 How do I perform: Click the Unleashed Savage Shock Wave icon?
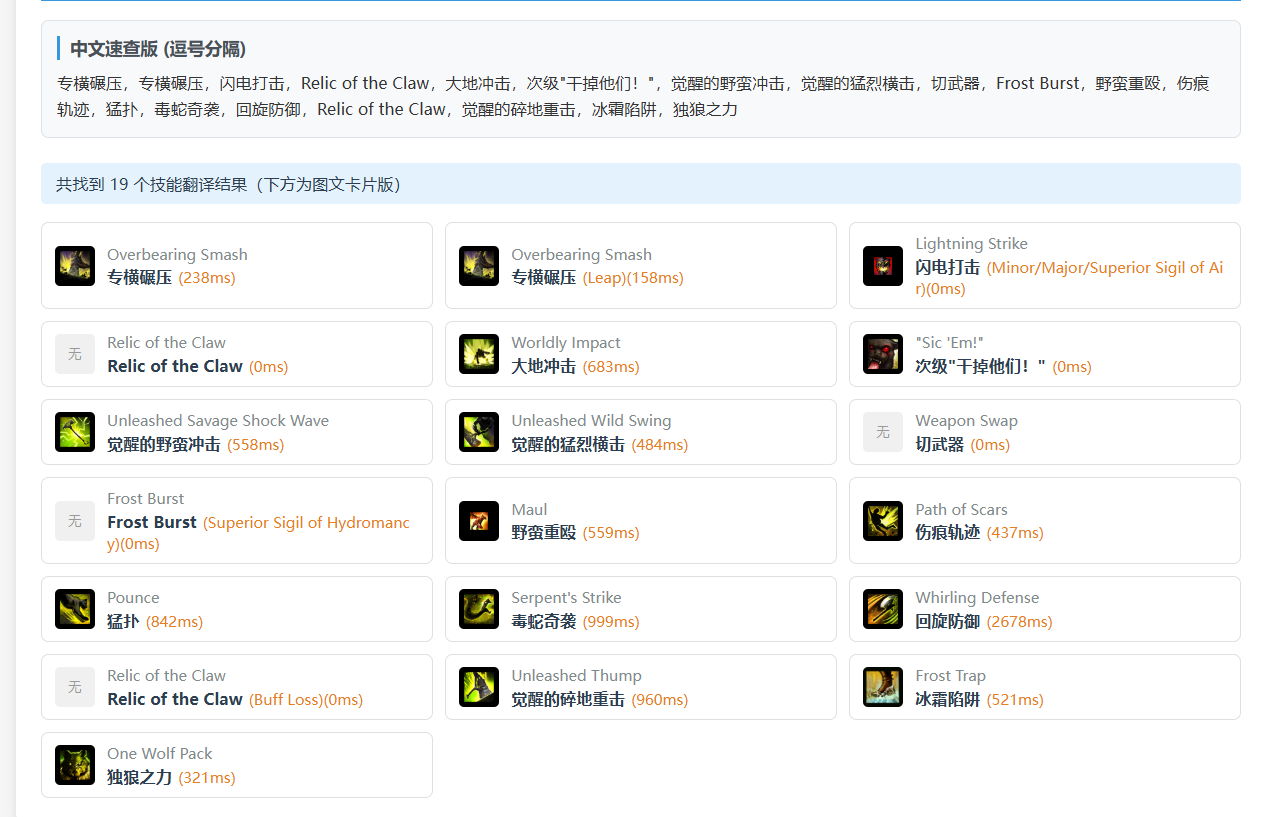(x=74, y=432)
